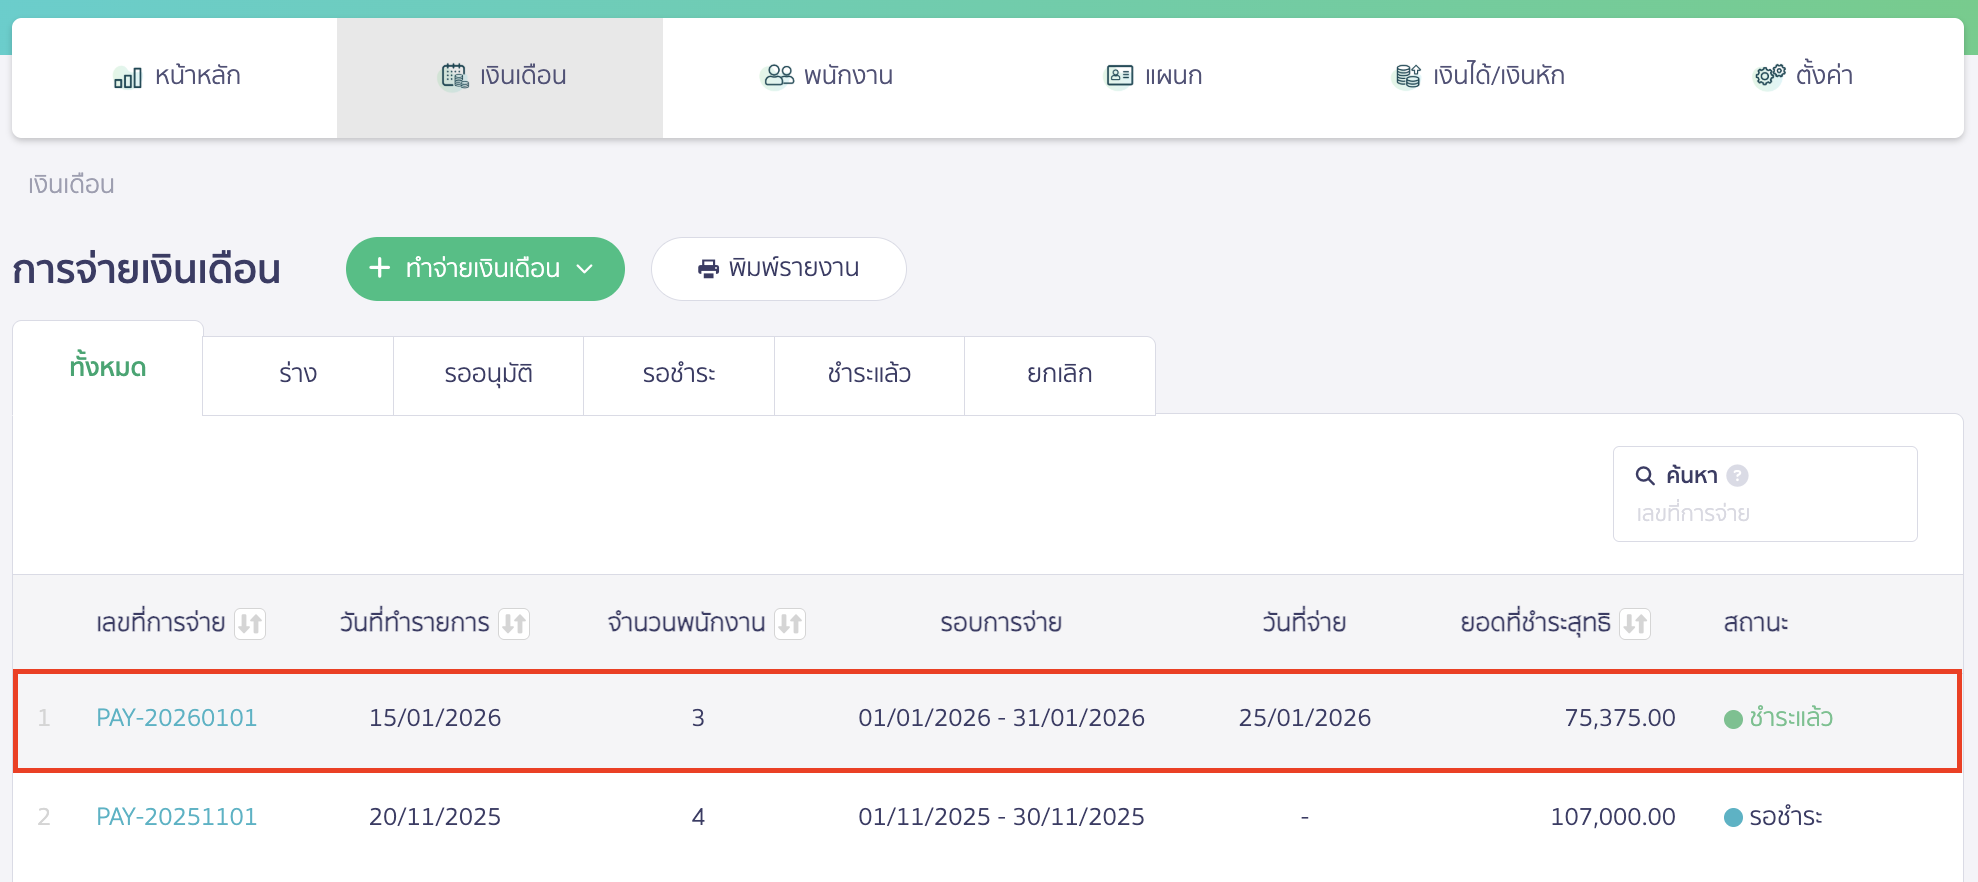Select the ยกเลิก tab
Screen dimensions: 1978x882
[x=1059, y=375]
